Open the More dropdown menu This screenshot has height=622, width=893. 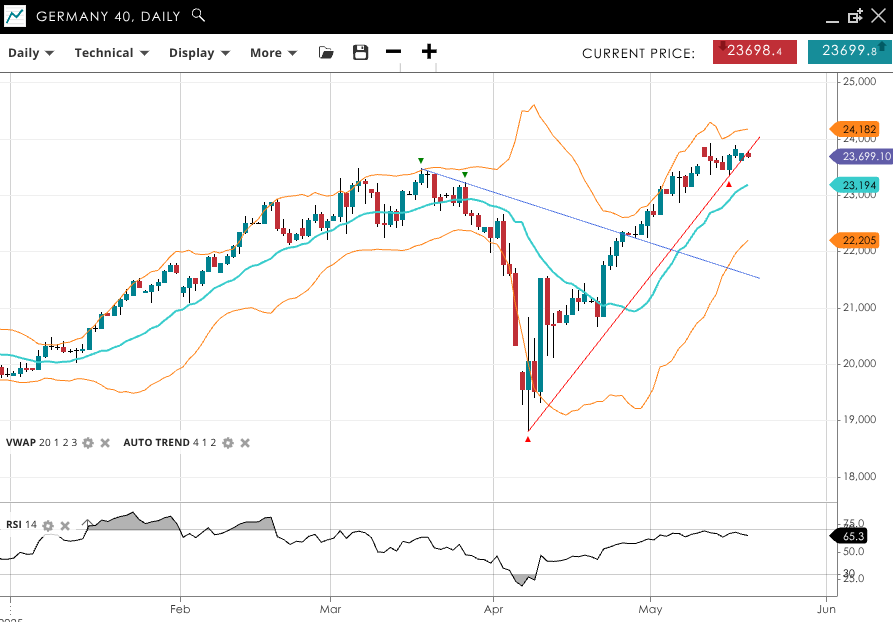pyautogui.click(x=273, y=53)
